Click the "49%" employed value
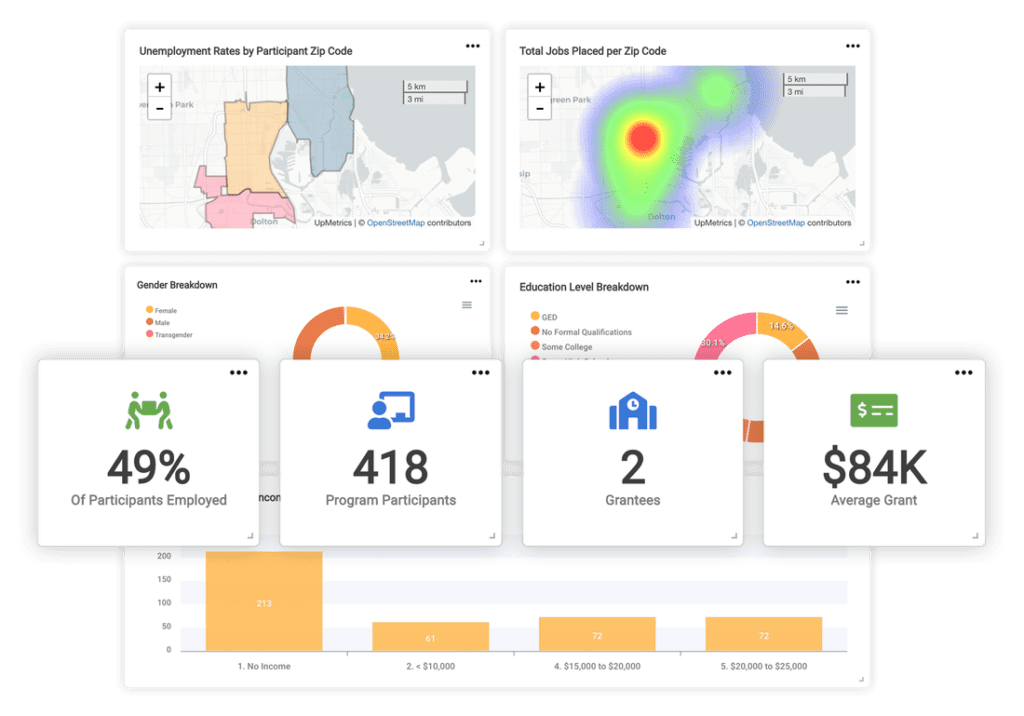This screenshot has width=1024, height=716. point(149,468)
